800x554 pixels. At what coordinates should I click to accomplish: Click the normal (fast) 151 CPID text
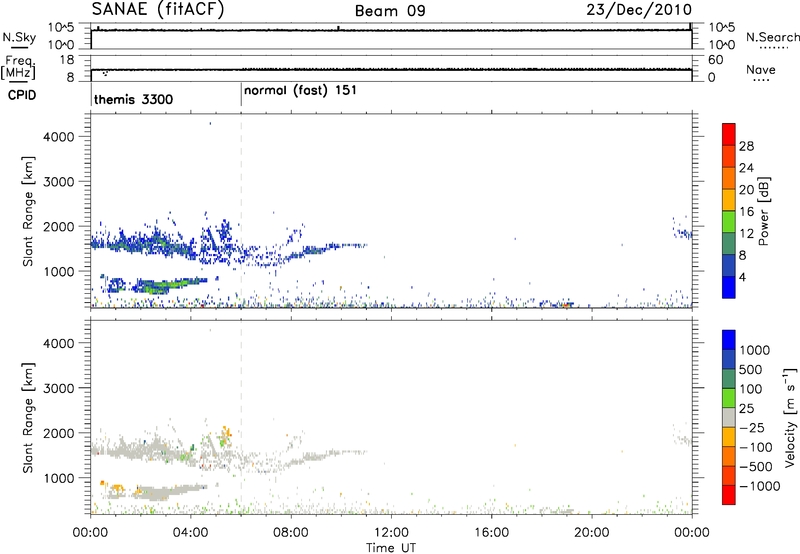(300, 91)
